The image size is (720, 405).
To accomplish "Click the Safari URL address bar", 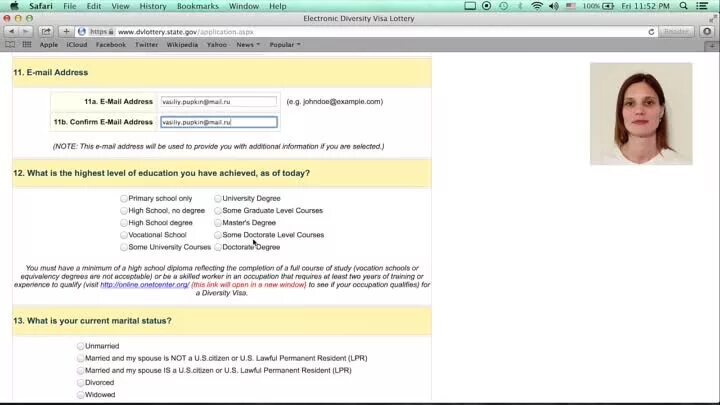I will tap(367, 32).
